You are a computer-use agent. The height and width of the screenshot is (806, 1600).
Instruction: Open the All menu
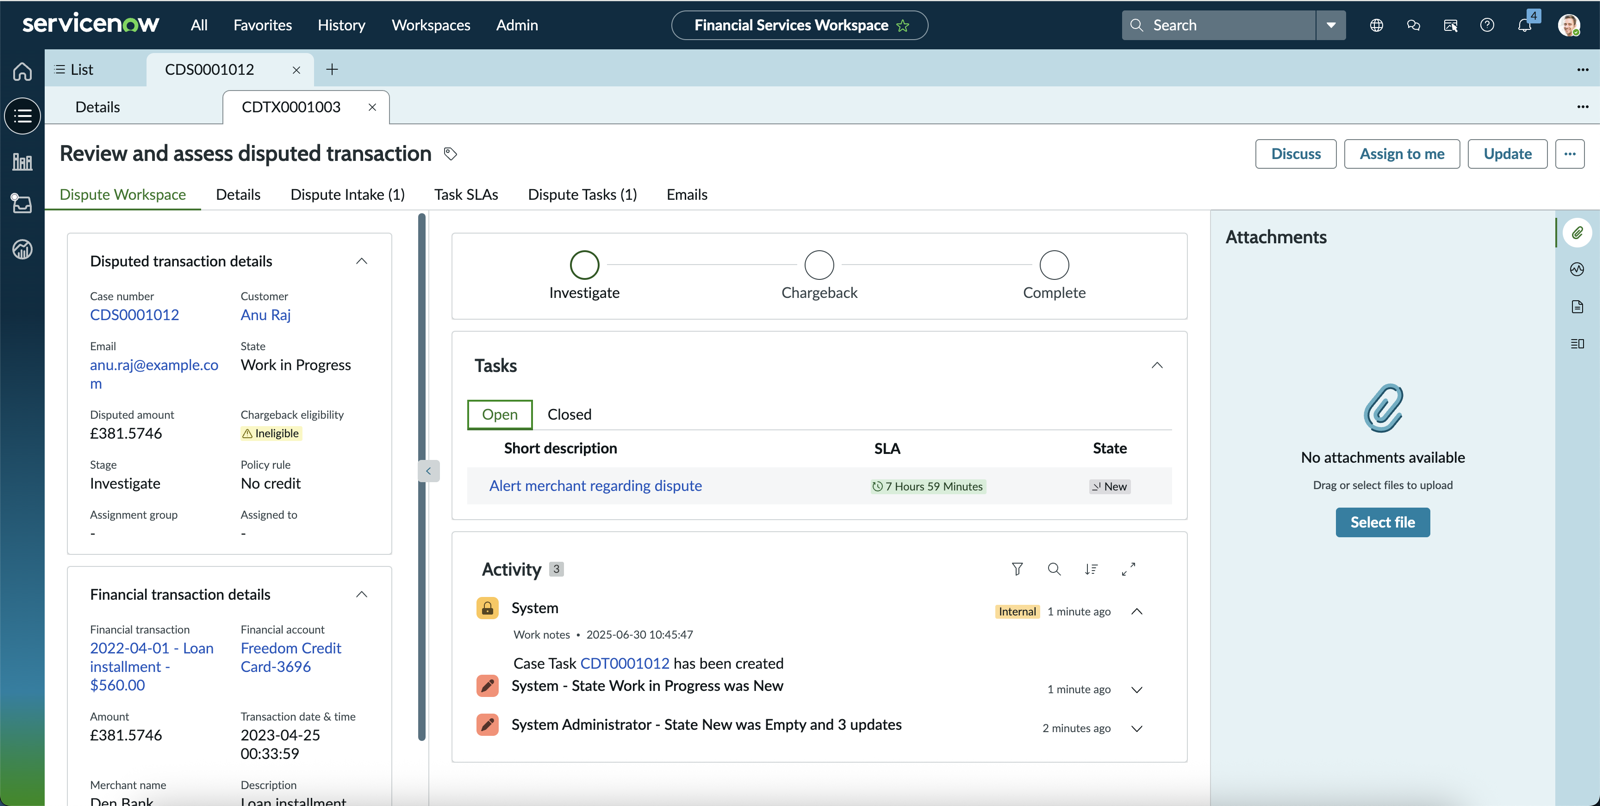(199, 25)
